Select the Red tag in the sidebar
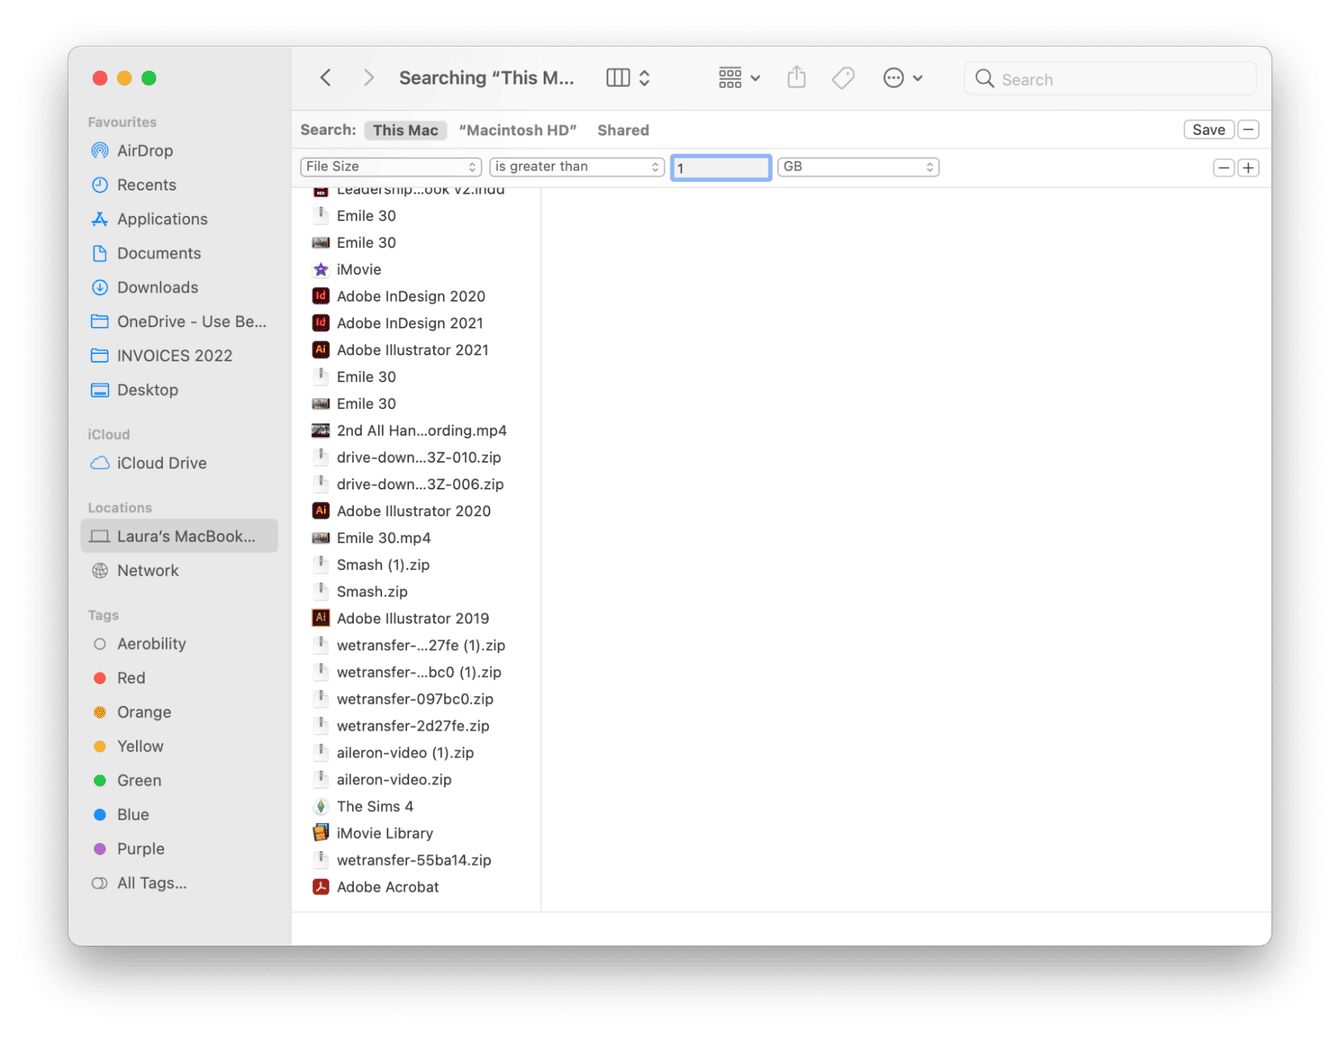Viewport: 1340px width, 1037px height. pyautogui.click(x=130, y=677)
